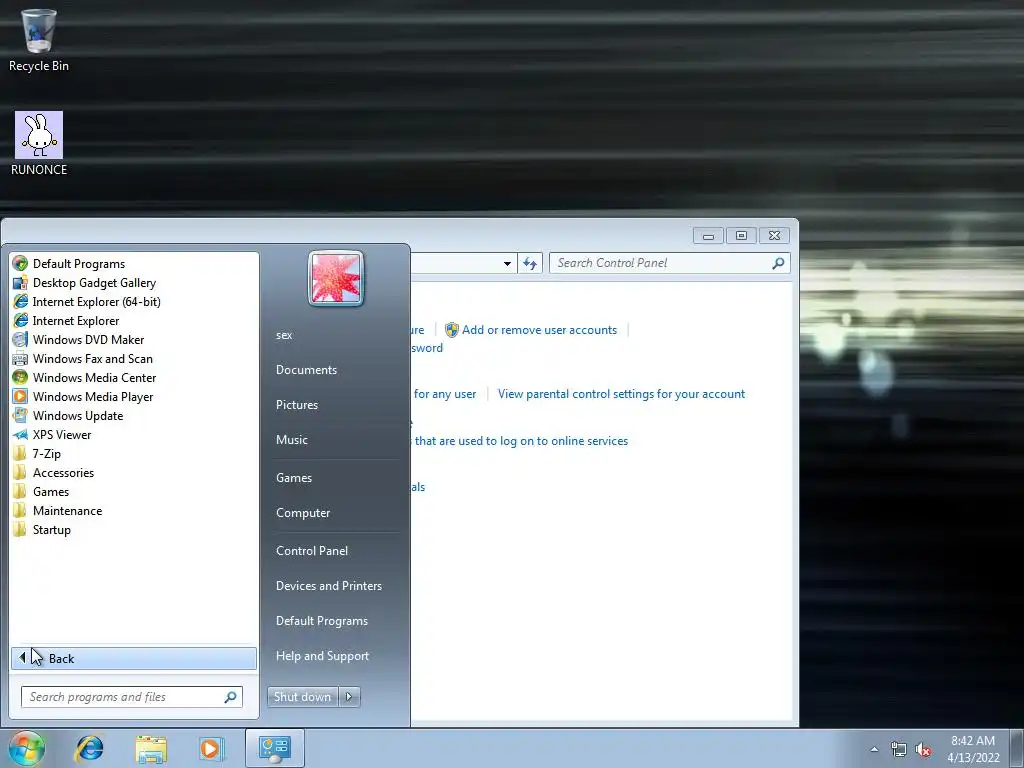The height and width of the screenshot is (768, 1024).
Task: Open Music from Start menu
Action: (x=292, y=440)
